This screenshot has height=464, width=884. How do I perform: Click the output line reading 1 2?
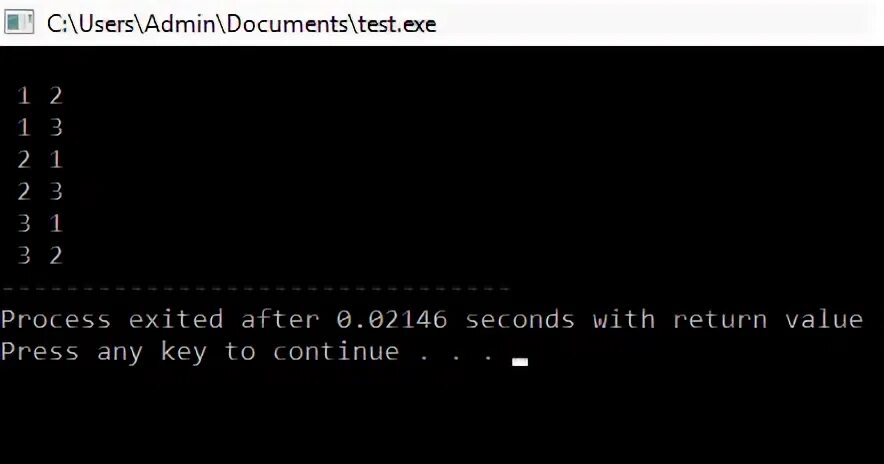[39, 96]
